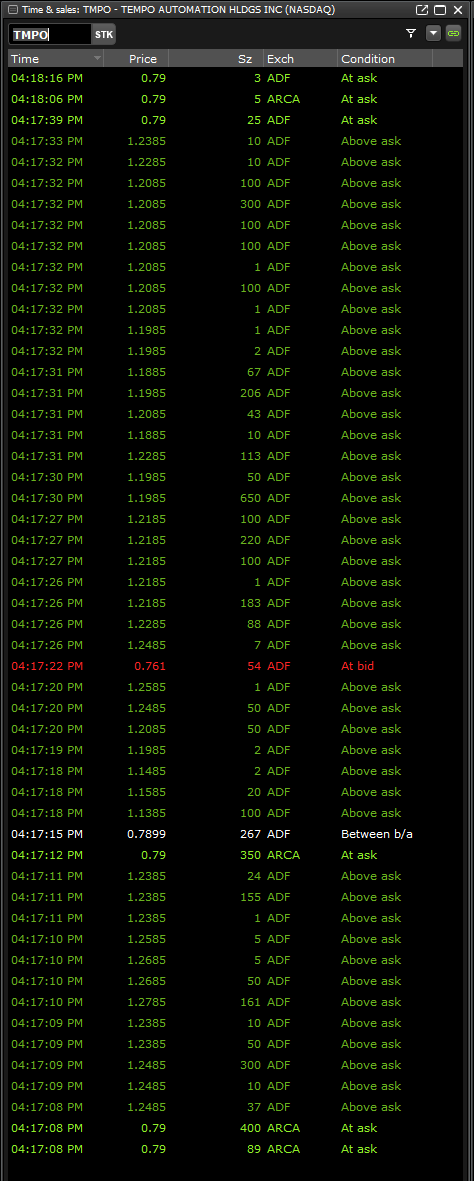Image resolution: width=474 pixels, height=1181 pixels.
Task: Click the 54 size cell in the red row
Action: click(253, 666)
